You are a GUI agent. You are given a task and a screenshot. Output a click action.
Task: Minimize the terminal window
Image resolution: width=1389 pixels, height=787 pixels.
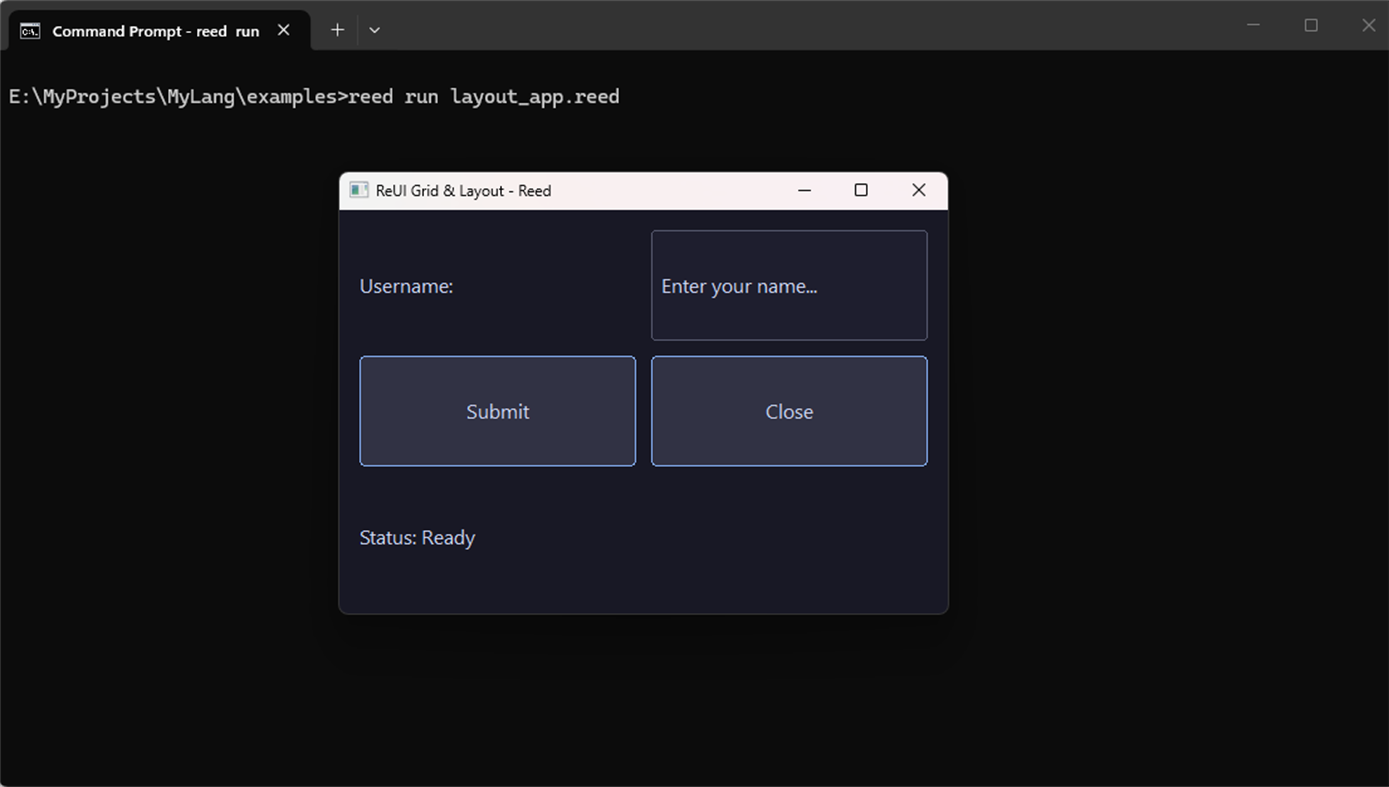point(1253,25)
